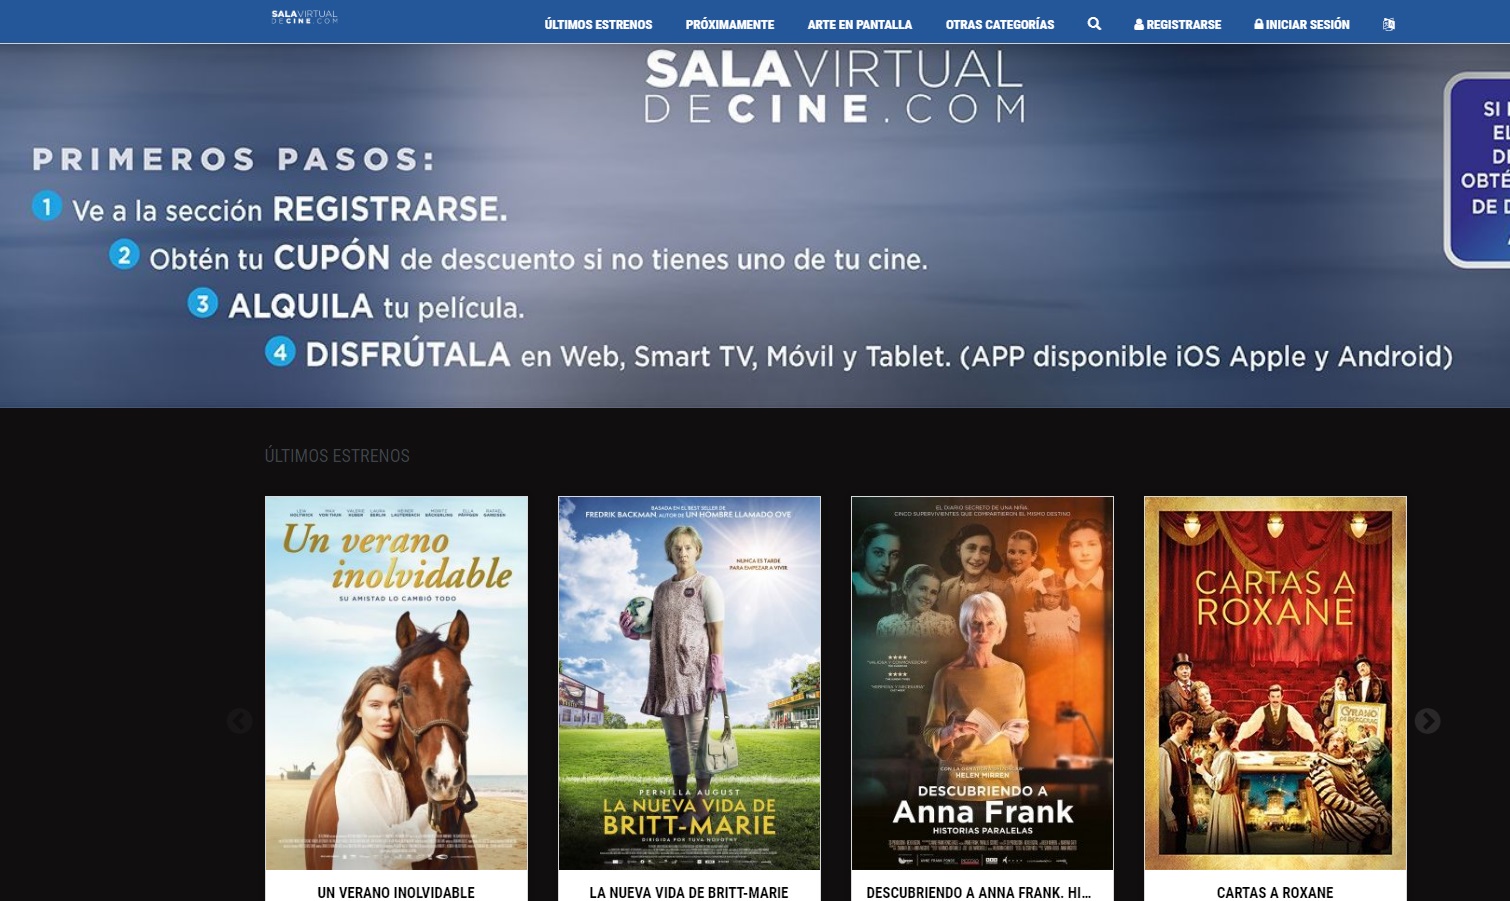
Task: Click the Cartas a Roxane title text
Action: 1275,892
